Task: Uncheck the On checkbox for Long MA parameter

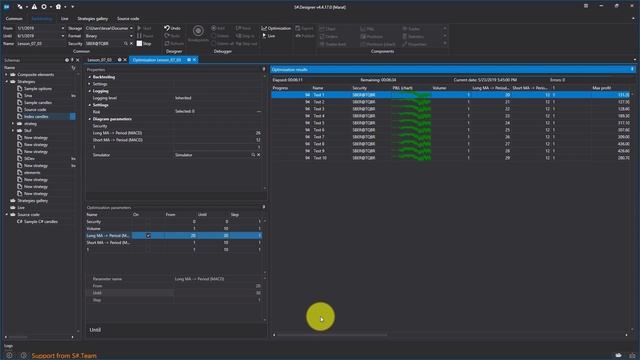Action: [x=148, y=236]
